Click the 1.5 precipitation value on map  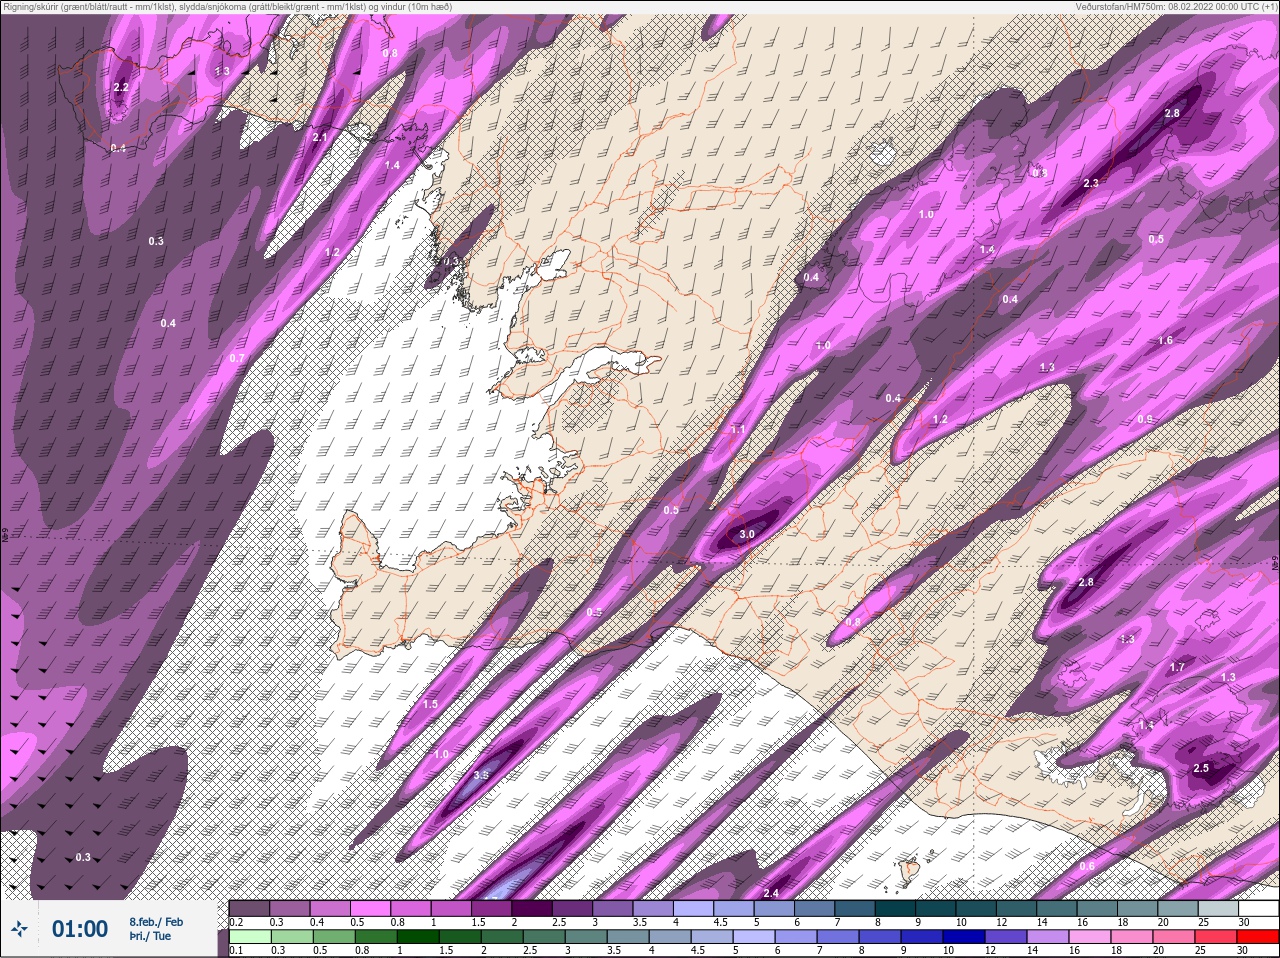[x=430, y=704]
